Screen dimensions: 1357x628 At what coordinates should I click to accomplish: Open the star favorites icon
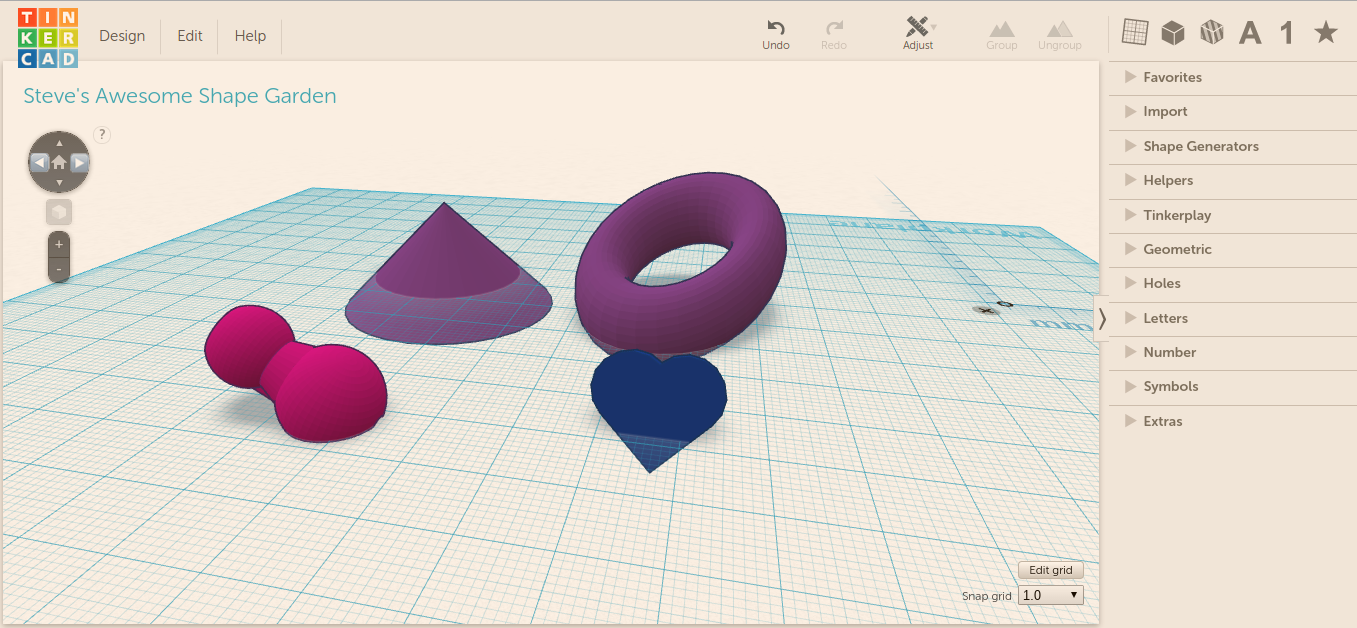(x=1326, y=33)
